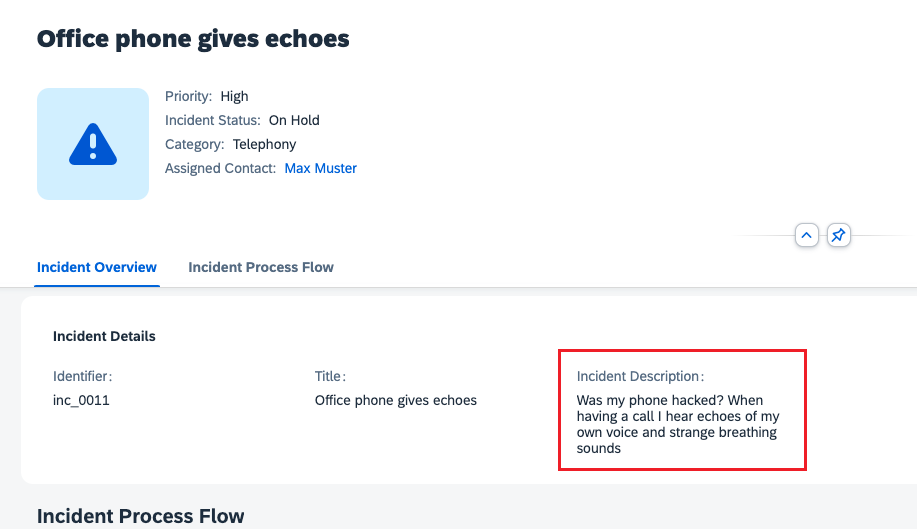Switch to the Incident Process Flow tab
The image size is (917, 529).
261,267
